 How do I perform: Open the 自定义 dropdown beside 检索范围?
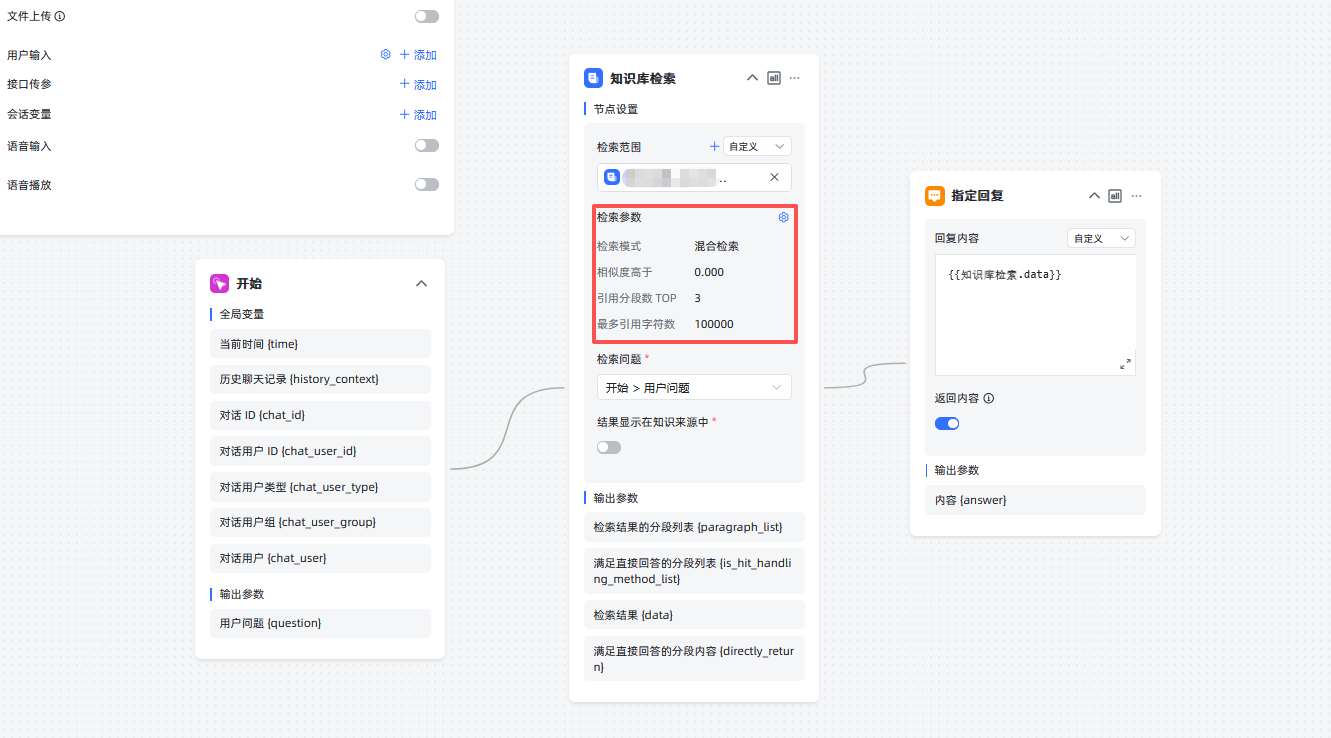pyautogui.click(x=757, y=145)
